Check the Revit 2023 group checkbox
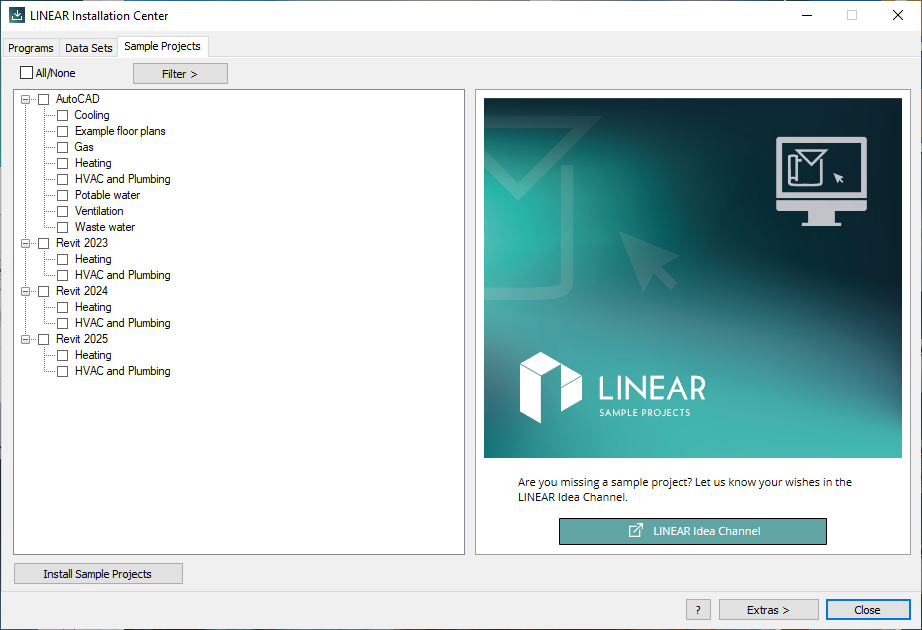This screenshot has height=630, width=922. 44,243
